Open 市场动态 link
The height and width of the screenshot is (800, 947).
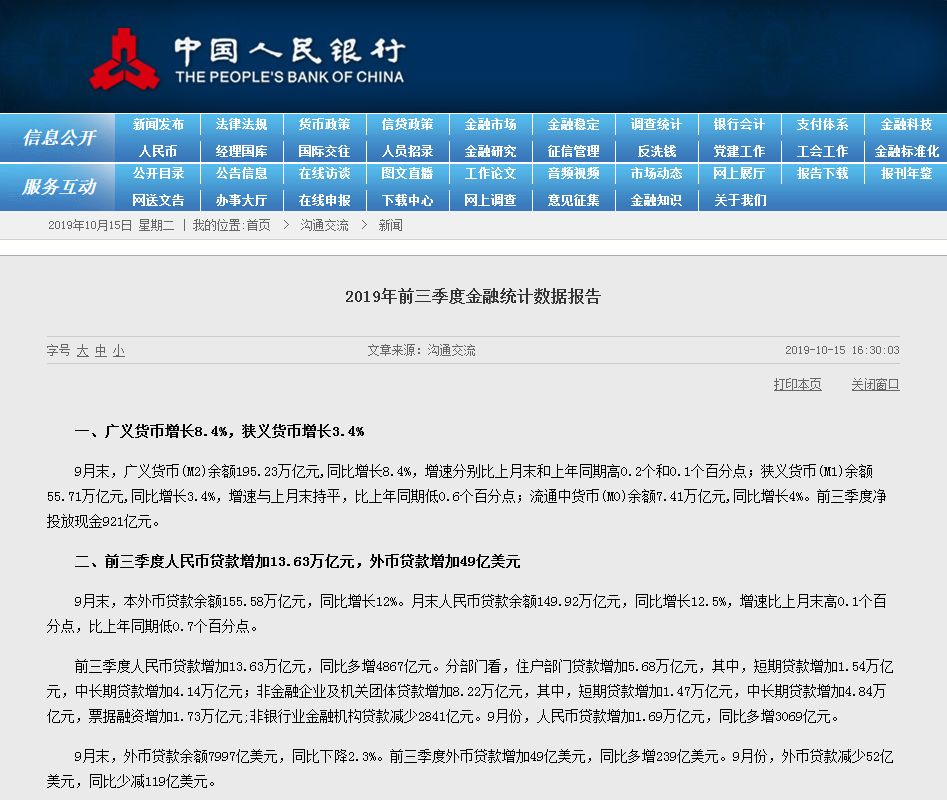656,173
